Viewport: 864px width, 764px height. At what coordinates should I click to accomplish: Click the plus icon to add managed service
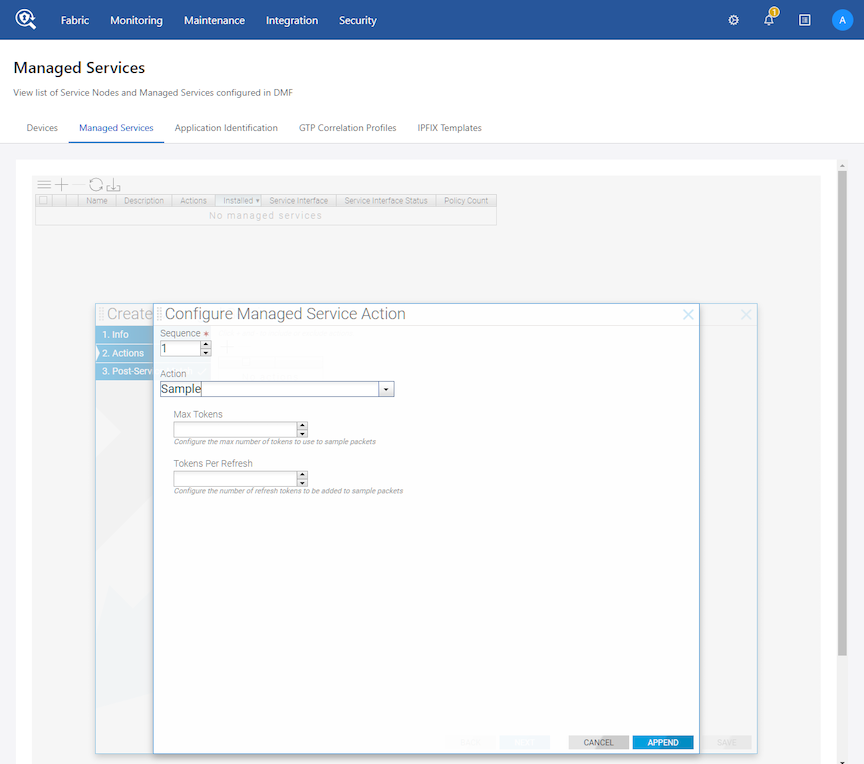(x=62, y=185)
